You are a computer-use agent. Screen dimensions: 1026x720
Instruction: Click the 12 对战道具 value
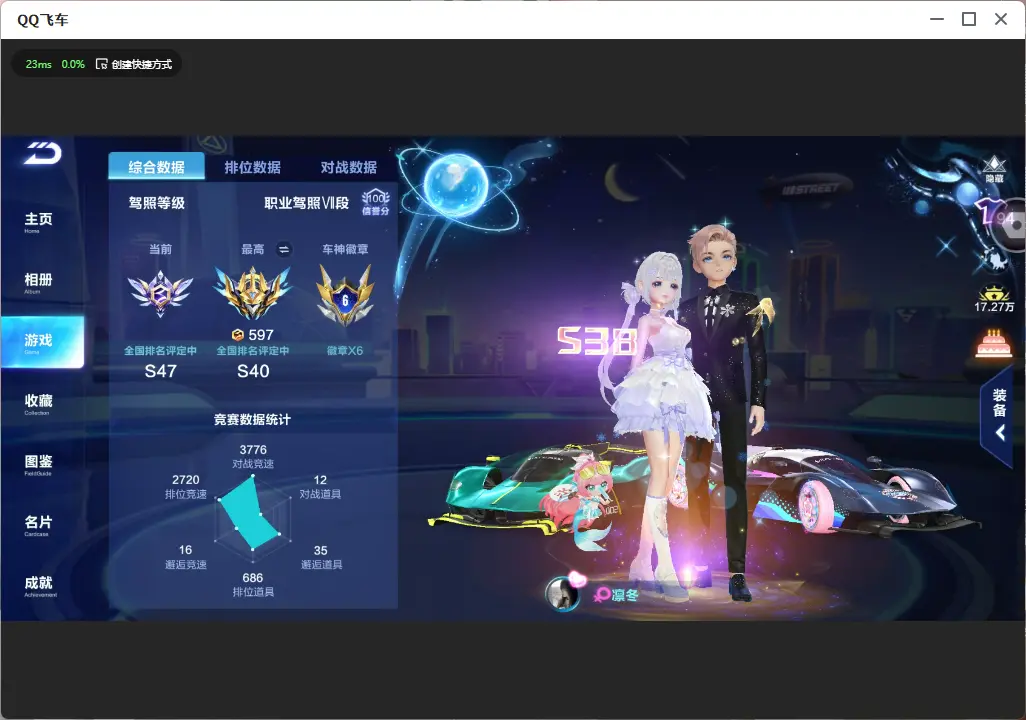point(320,480)
